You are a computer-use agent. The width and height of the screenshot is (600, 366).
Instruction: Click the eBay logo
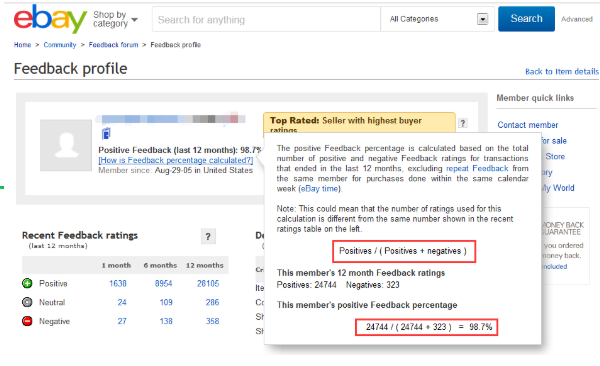pyautogui.click(x=50, y=19)
